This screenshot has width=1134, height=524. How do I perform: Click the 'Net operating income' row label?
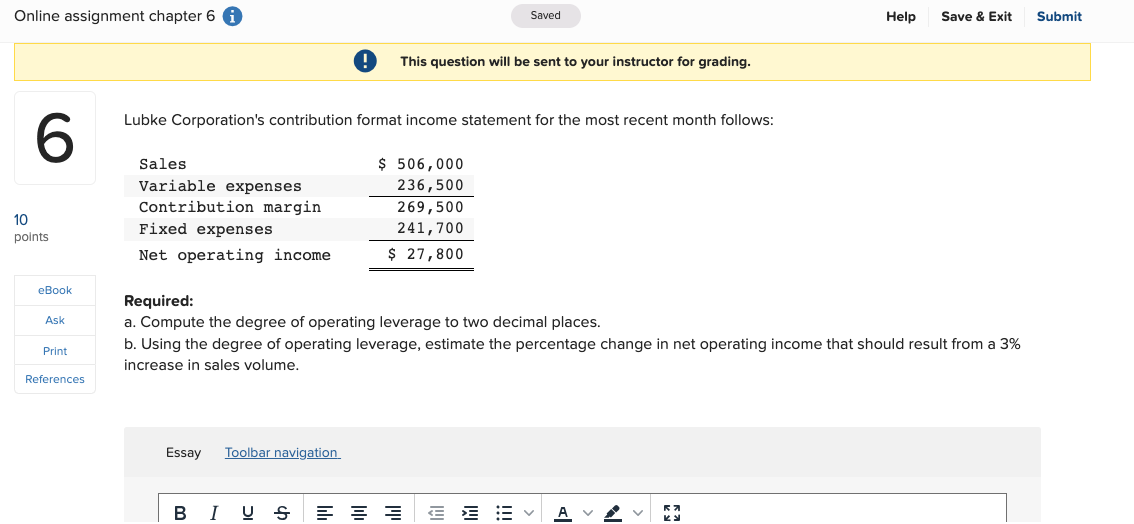coord(234,255)
